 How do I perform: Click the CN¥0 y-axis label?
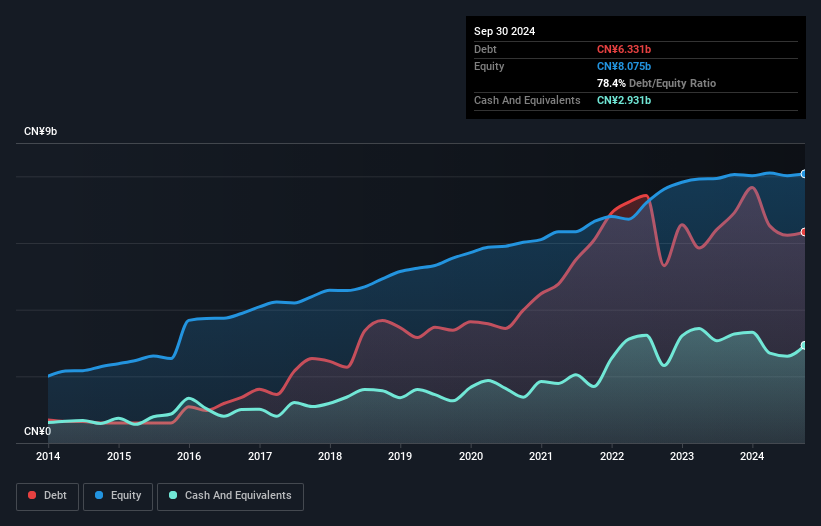37,431
